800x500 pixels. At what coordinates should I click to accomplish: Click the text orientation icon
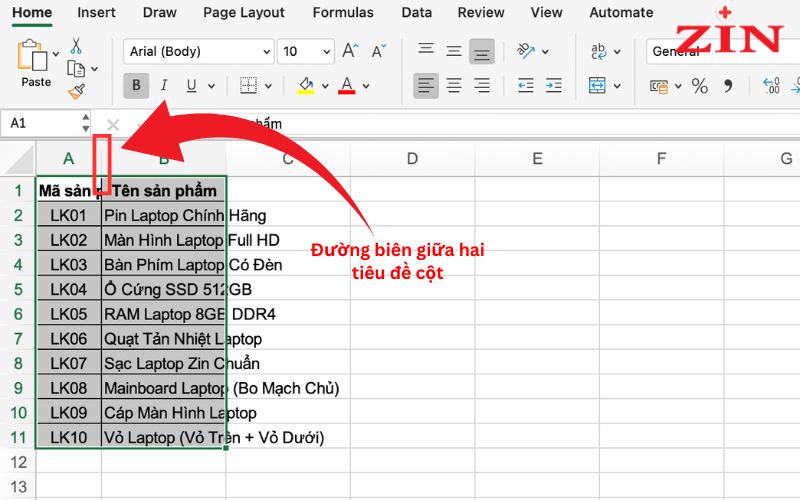[x=526, y=51]
